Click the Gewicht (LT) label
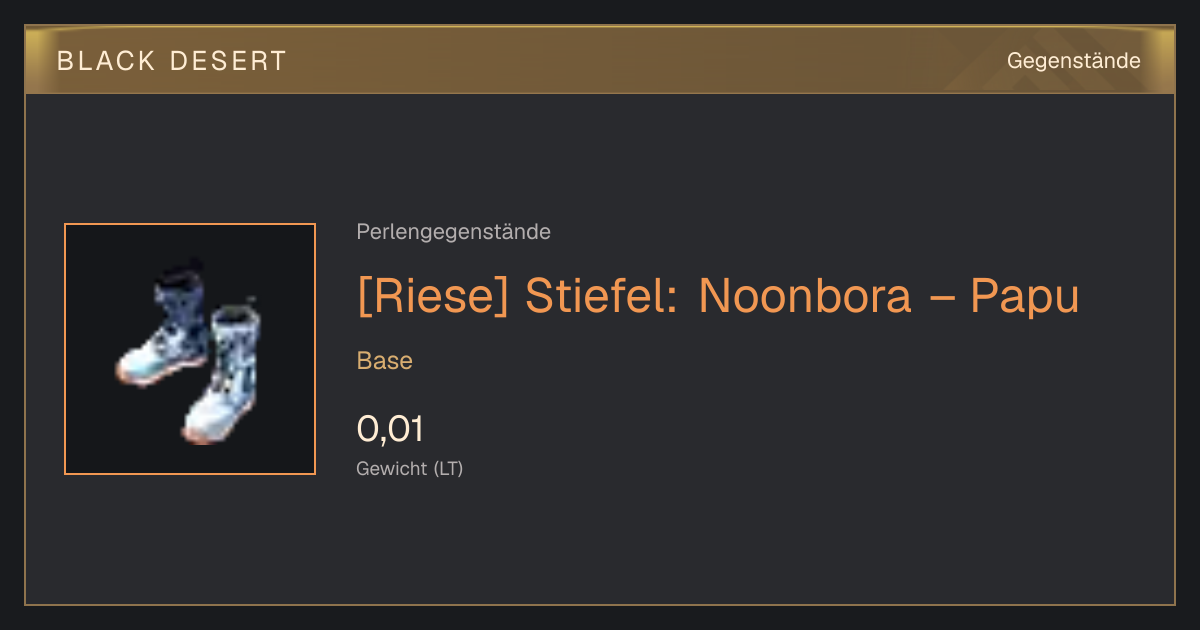 click(409, 468)
